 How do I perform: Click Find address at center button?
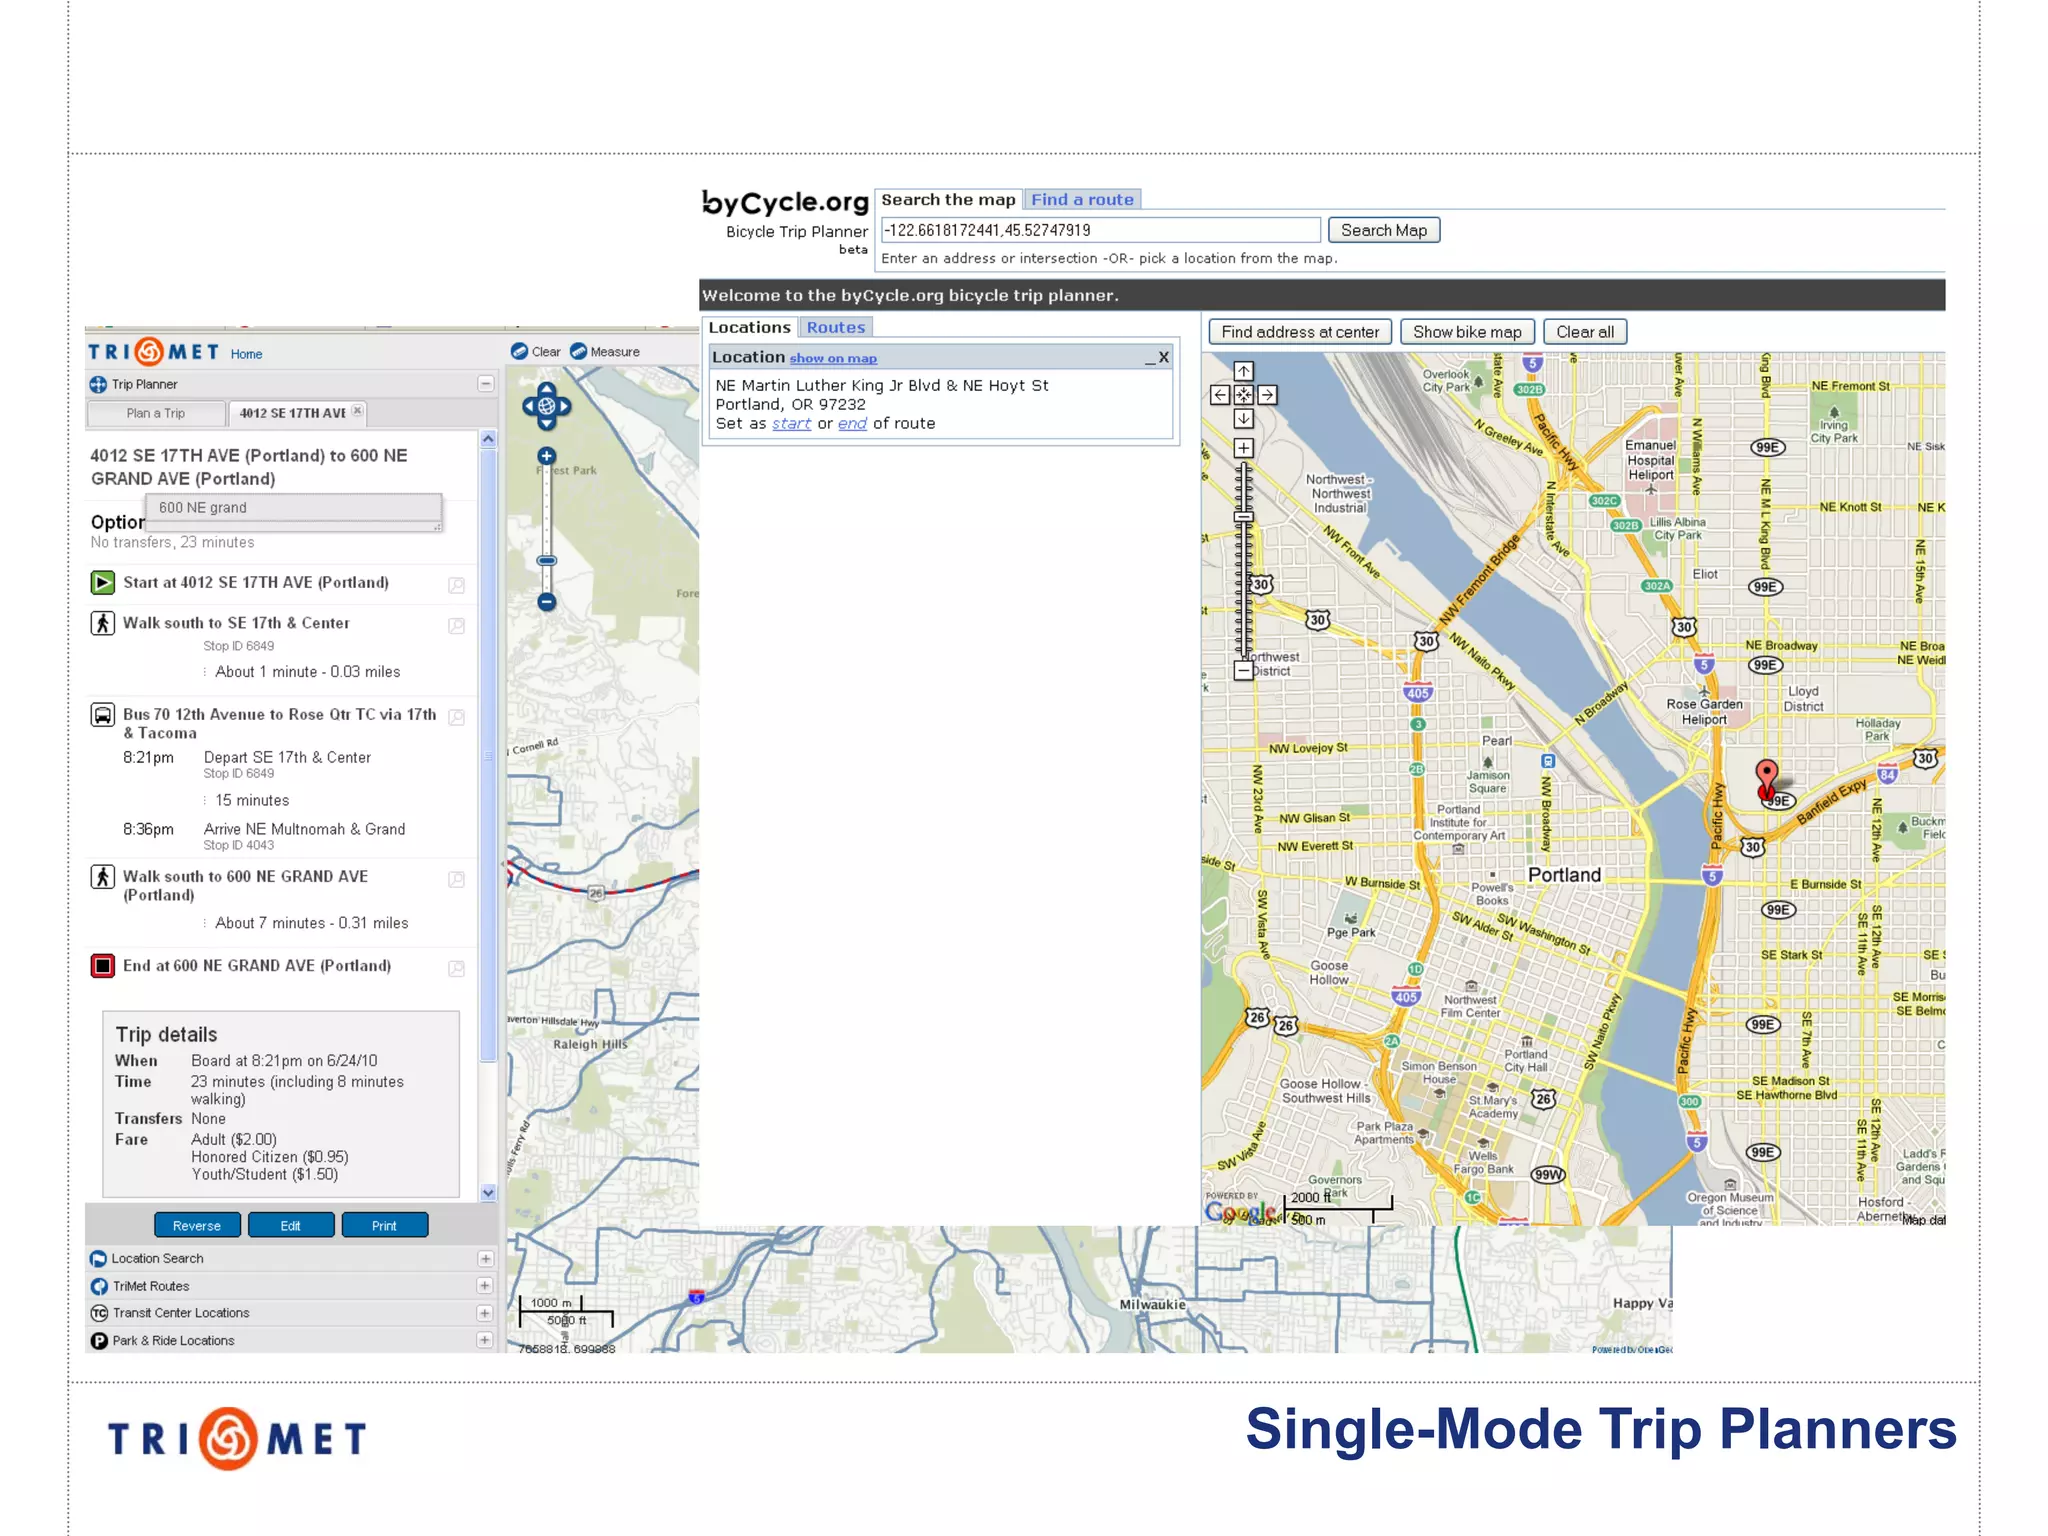pos(1300,332)
